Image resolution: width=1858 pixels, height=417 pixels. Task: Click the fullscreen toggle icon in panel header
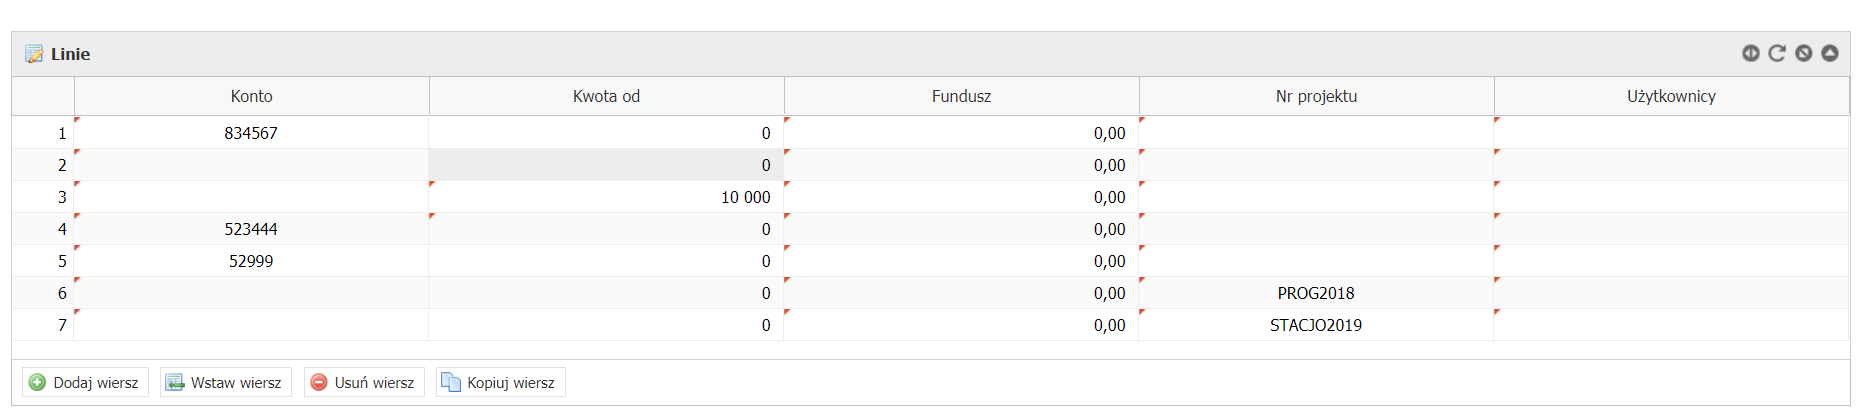coord(1803,53)
